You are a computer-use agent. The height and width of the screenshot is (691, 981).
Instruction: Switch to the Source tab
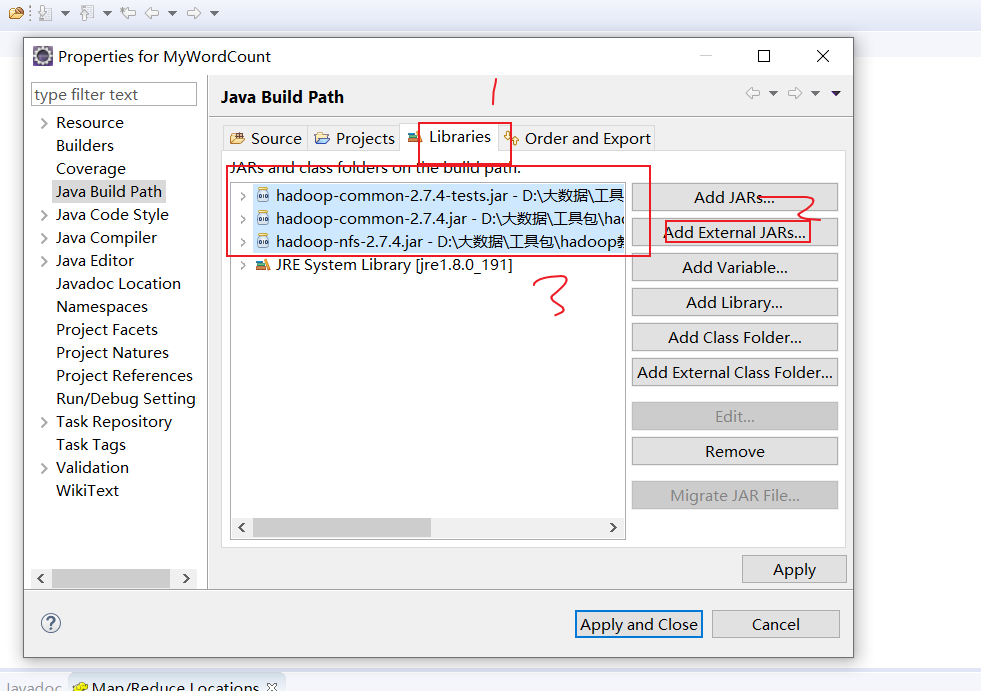click(x=265, y=138)
